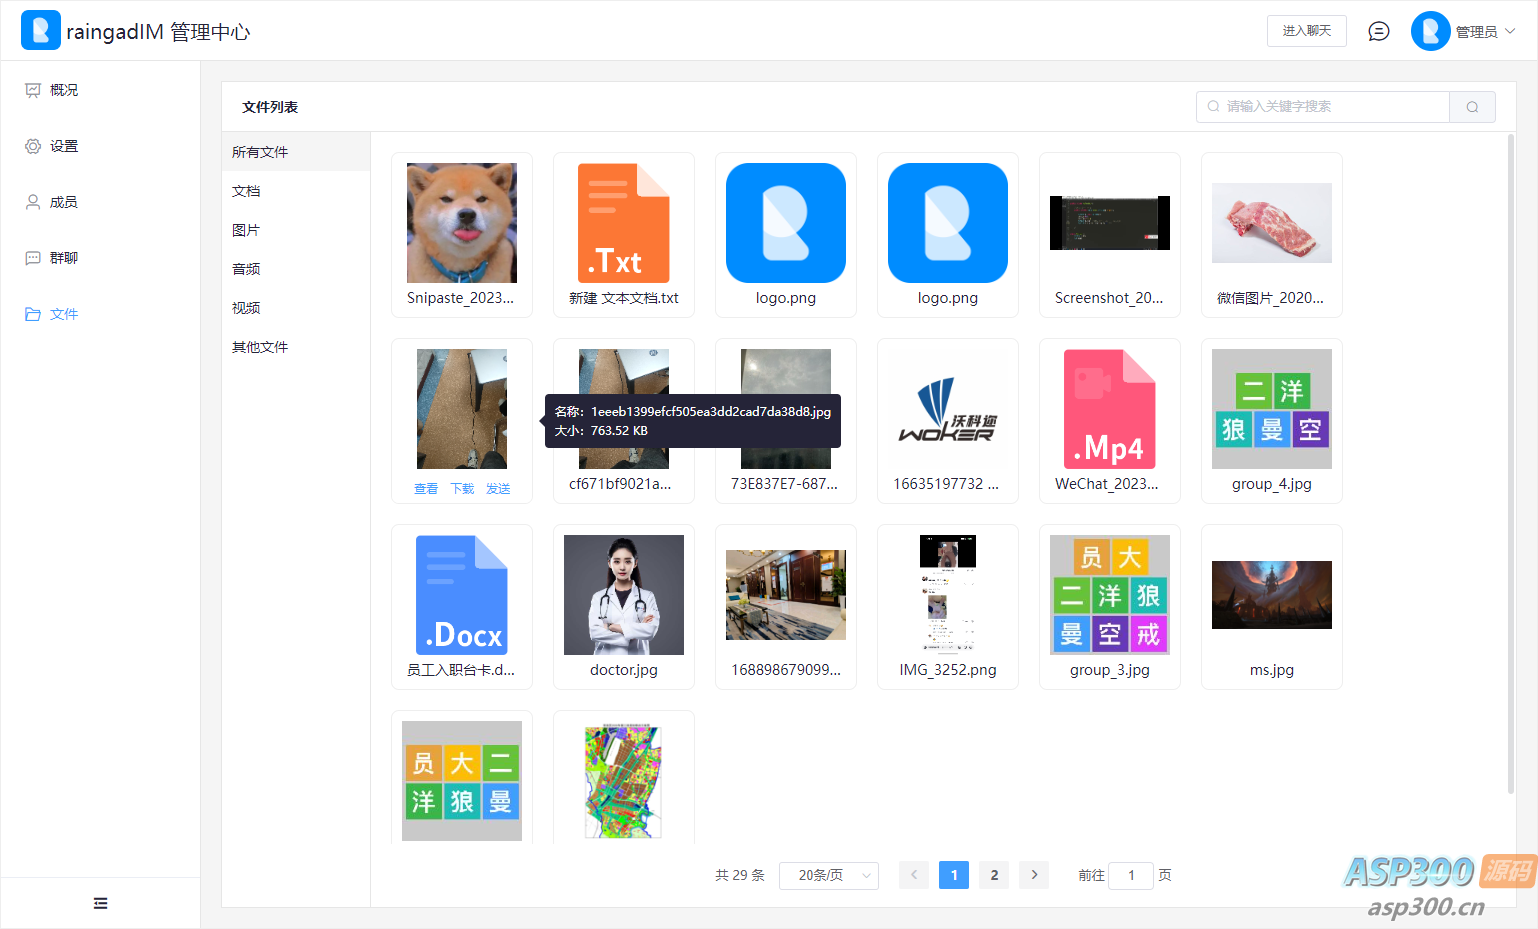Focus the keyword search input field
The height and width of the screenshot is (929, 1538).
tap(1323, 106)
